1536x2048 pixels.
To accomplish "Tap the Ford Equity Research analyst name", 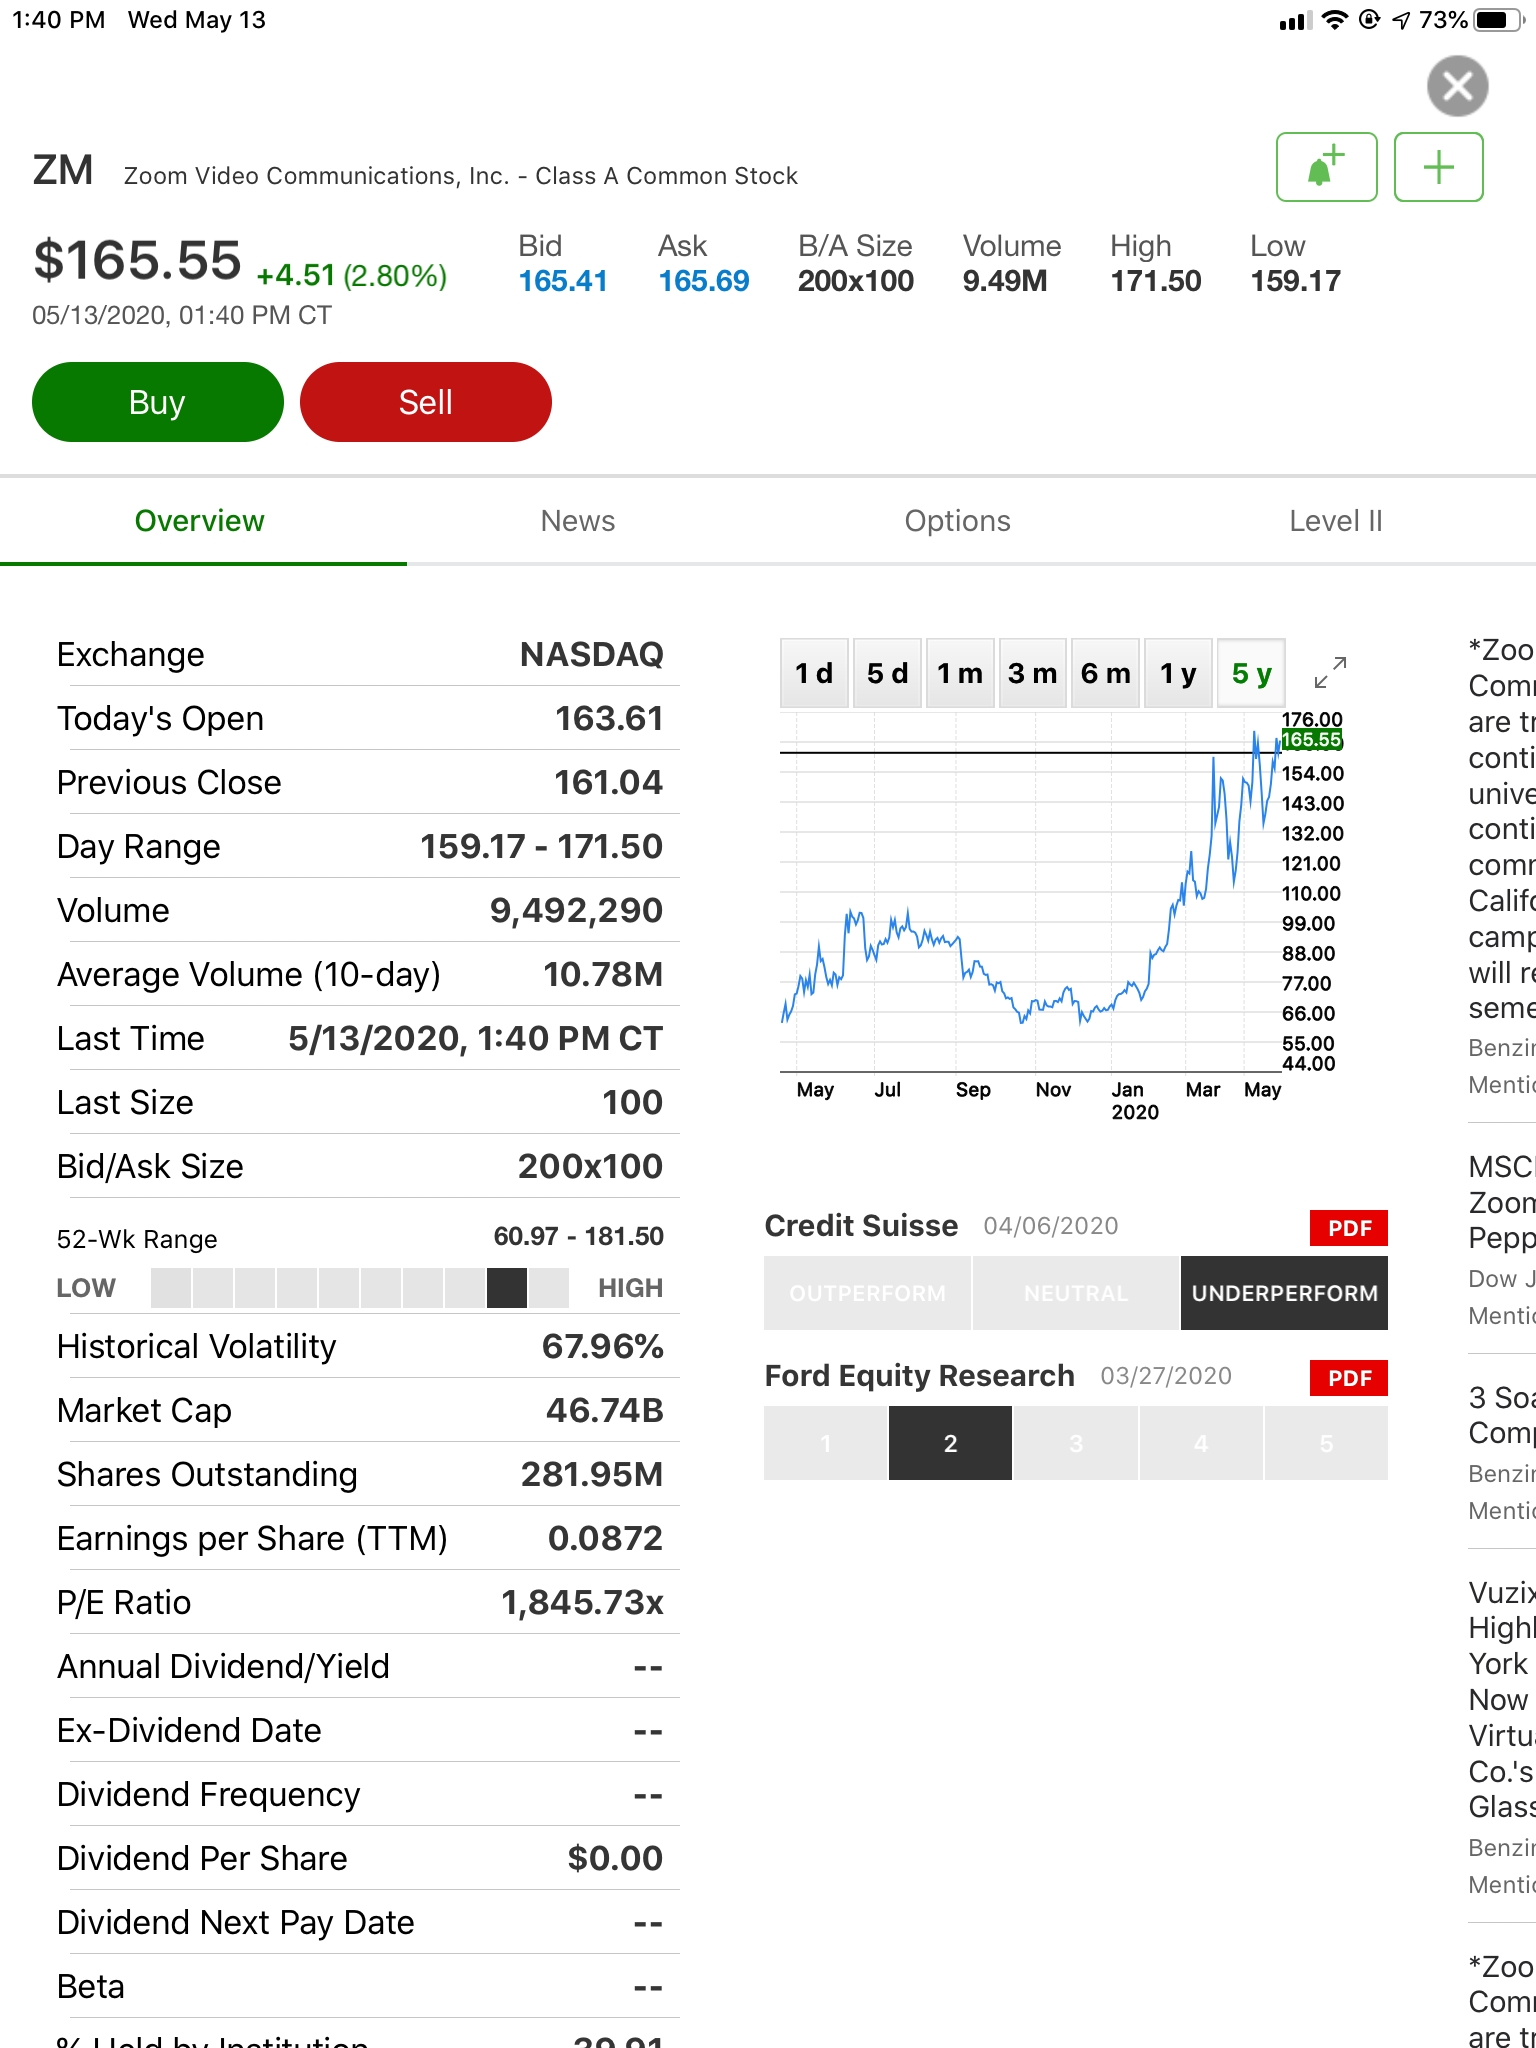I will click(920, 1376).
